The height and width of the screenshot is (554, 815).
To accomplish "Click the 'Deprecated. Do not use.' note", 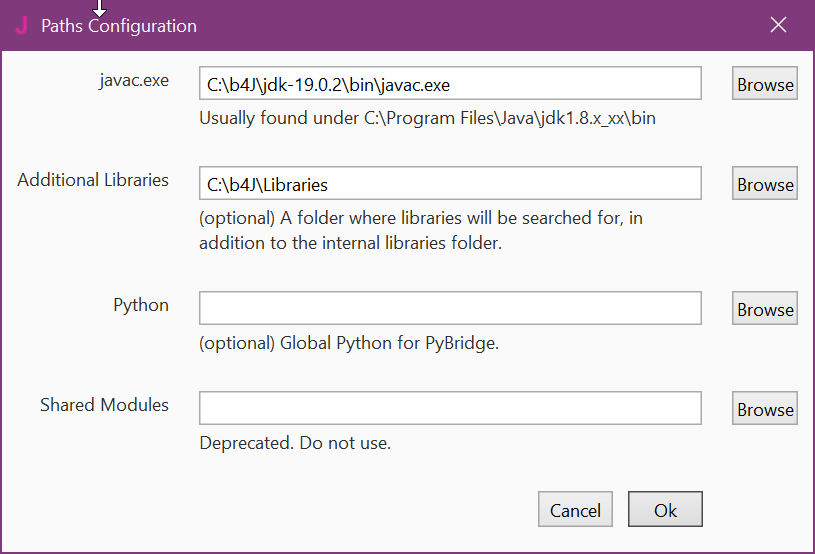I will click(x=295, y=443).
